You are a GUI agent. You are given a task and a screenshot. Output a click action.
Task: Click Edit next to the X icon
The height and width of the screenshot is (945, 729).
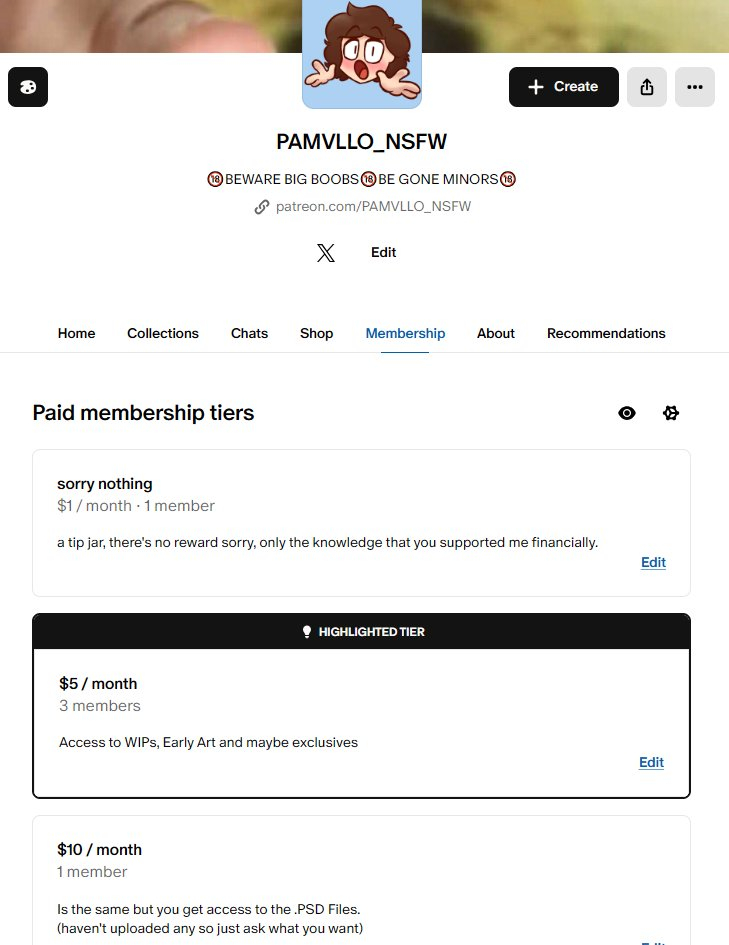[384, 253]
